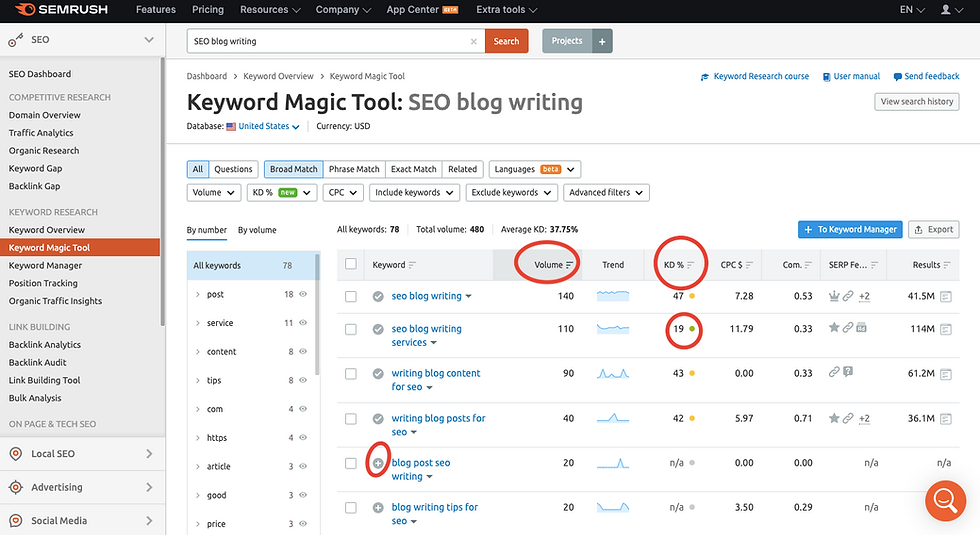Click the star SERP feature for seo blog writing services
The height and width of the screenshot is (535, 980).
834,328
